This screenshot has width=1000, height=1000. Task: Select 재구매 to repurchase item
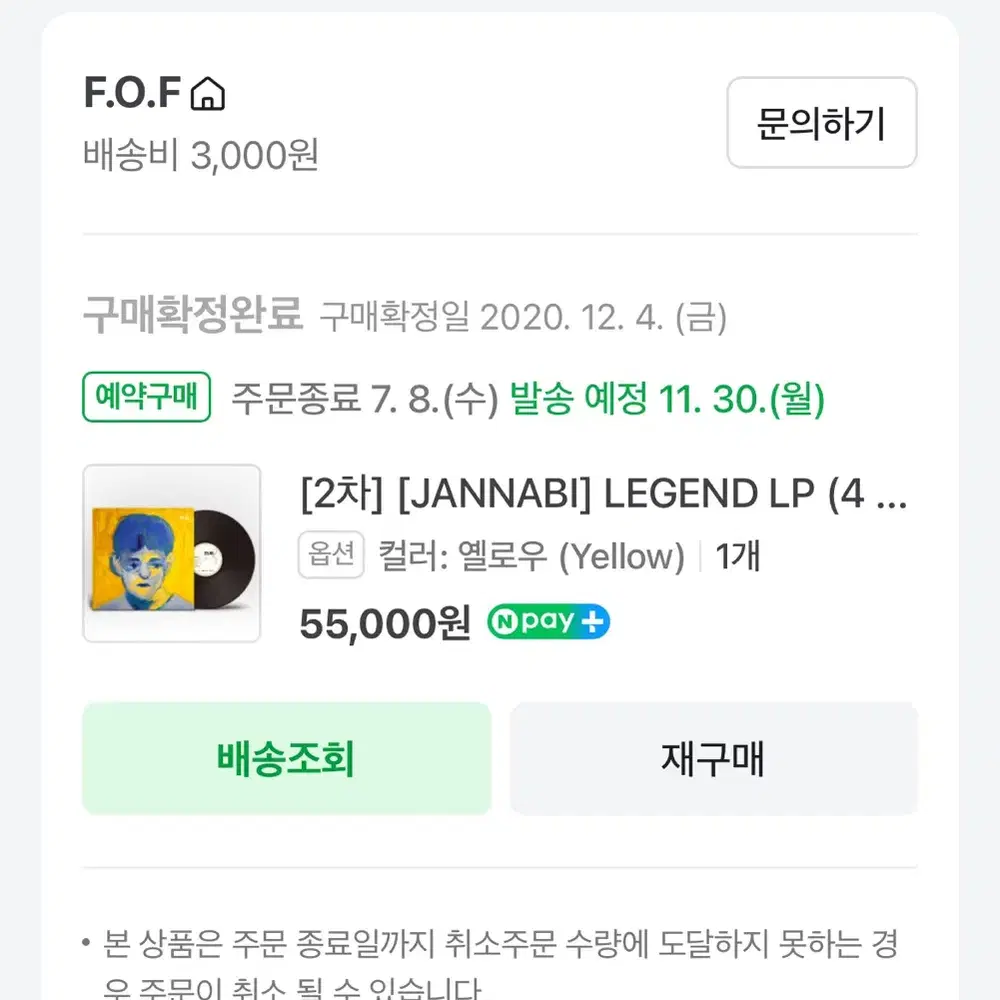(x=713, y=758)
